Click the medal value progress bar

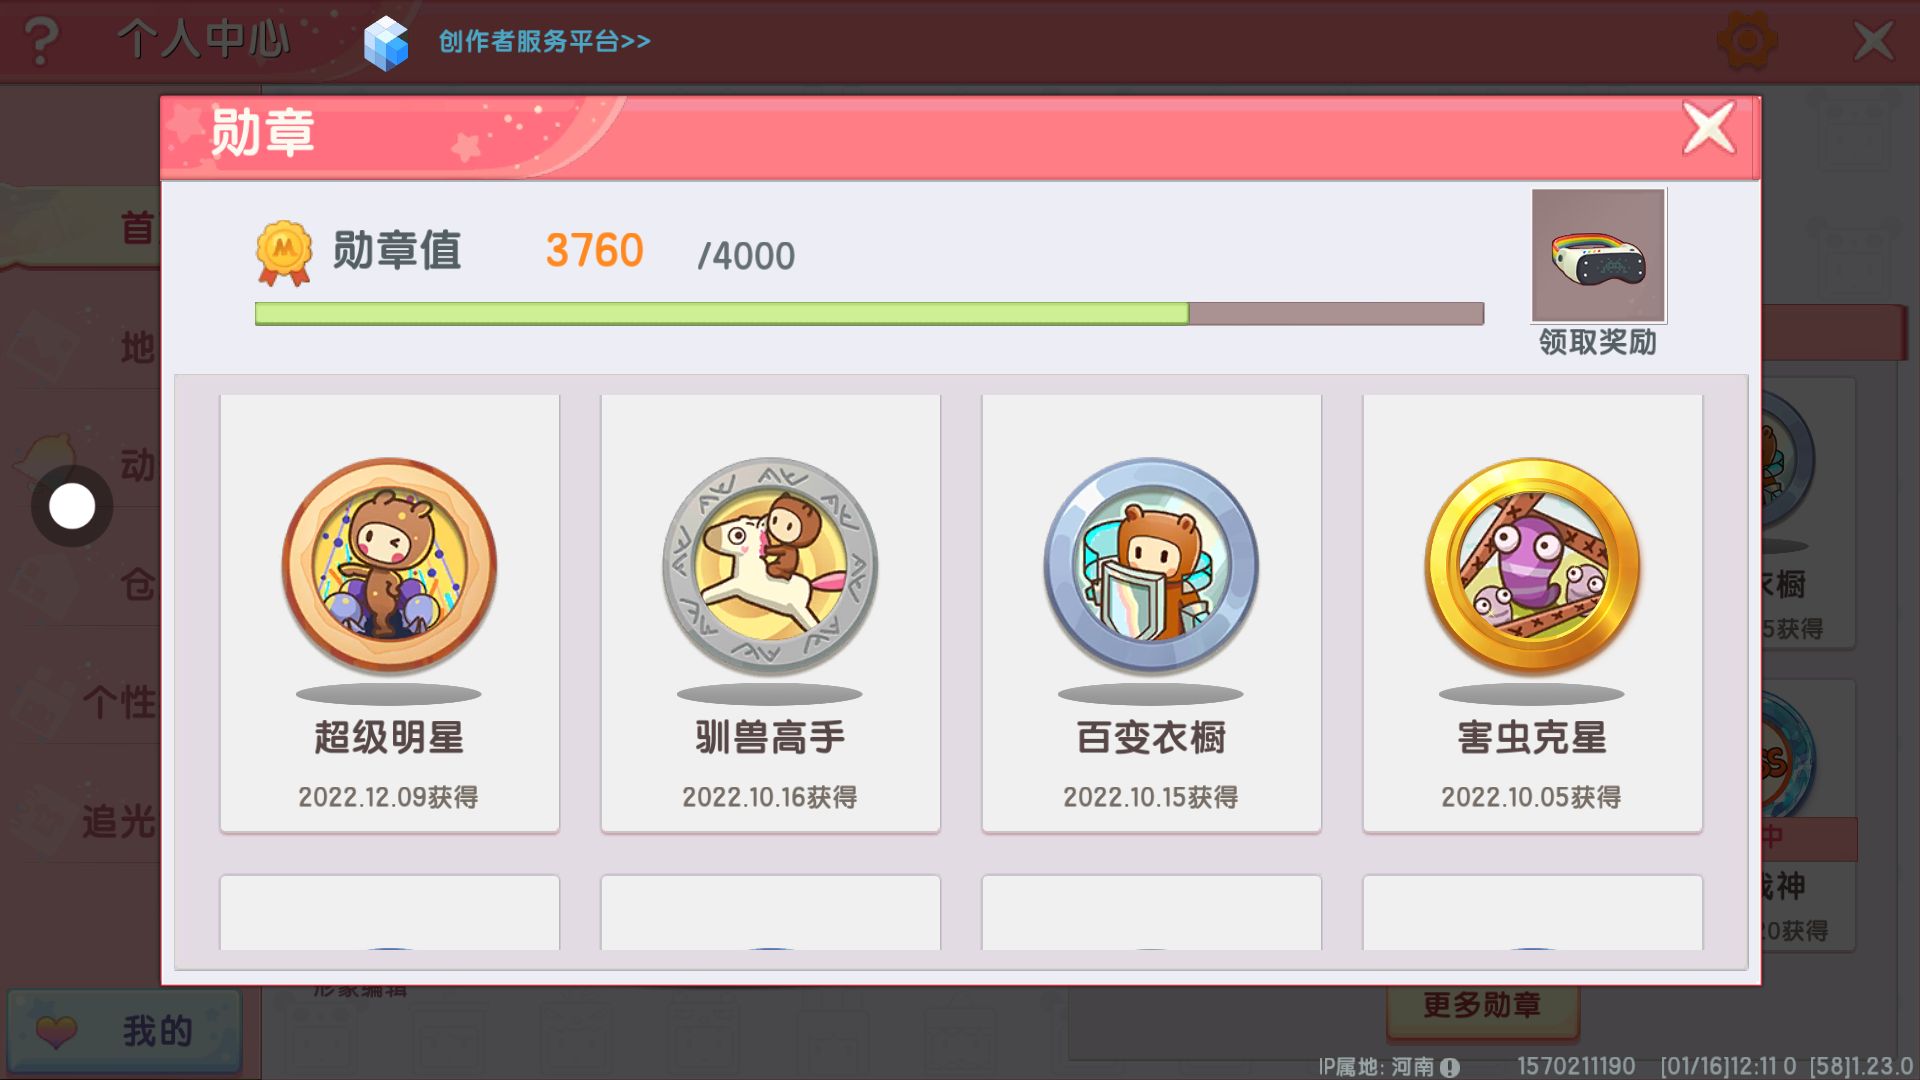point(869,313)
